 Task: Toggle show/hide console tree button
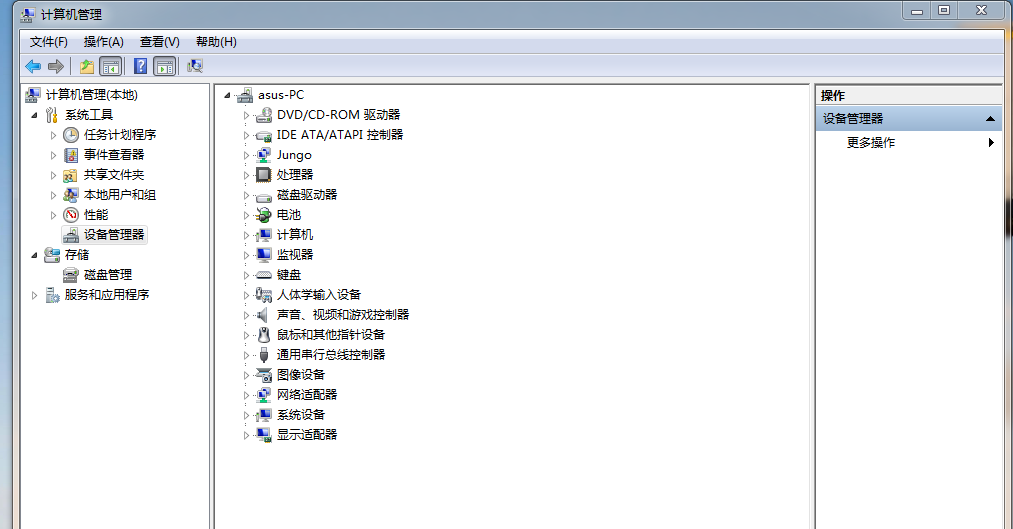(111, 66)
